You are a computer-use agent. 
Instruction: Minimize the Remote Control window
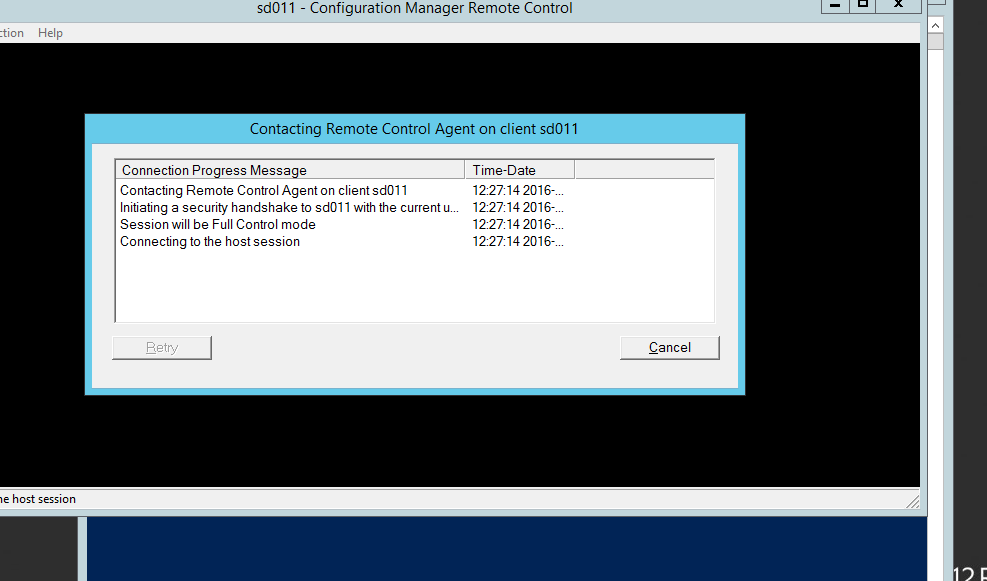pyautogui.click(x=834, y=6)
